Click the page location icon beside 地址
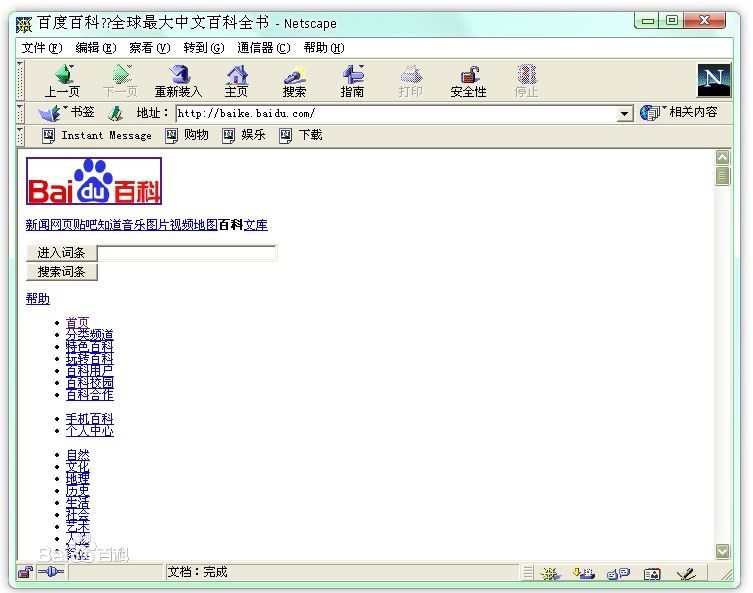753x593 pixels. (115, 113)
